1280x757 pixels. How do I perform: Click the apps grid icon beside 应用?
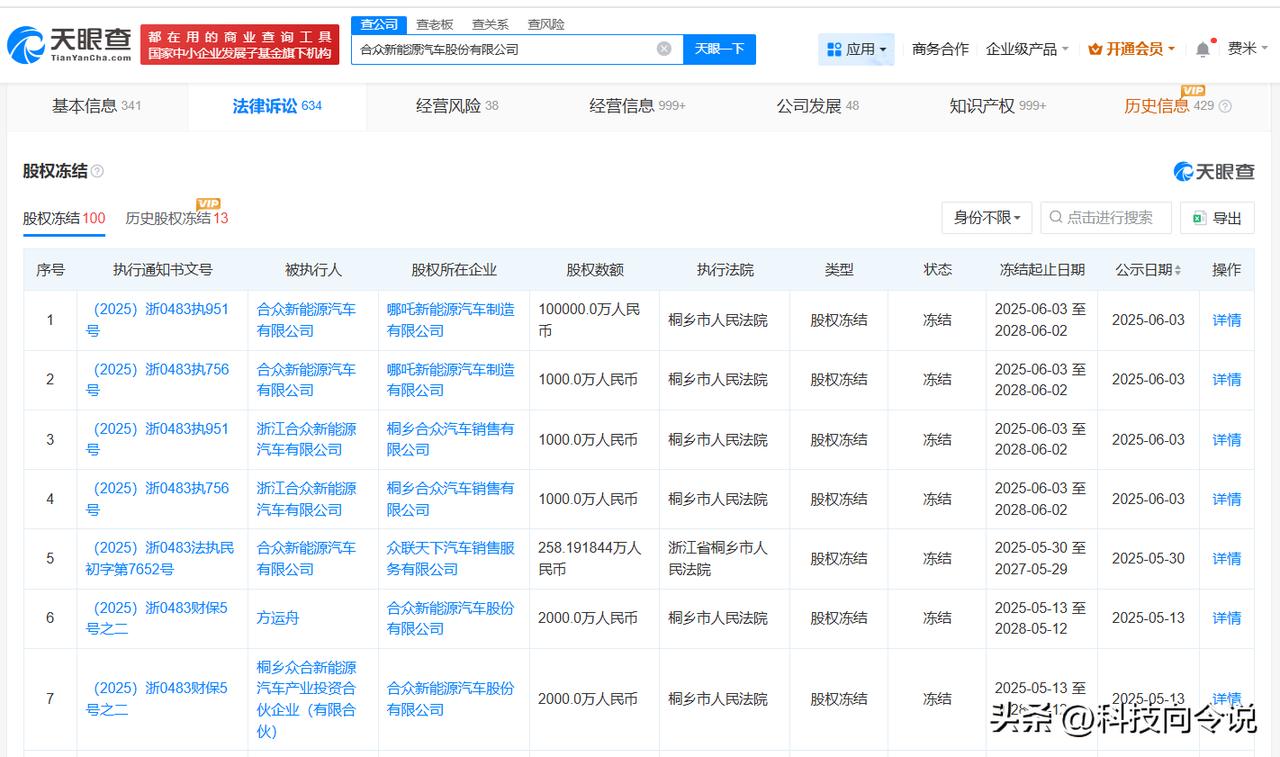[x=834, y=49]
